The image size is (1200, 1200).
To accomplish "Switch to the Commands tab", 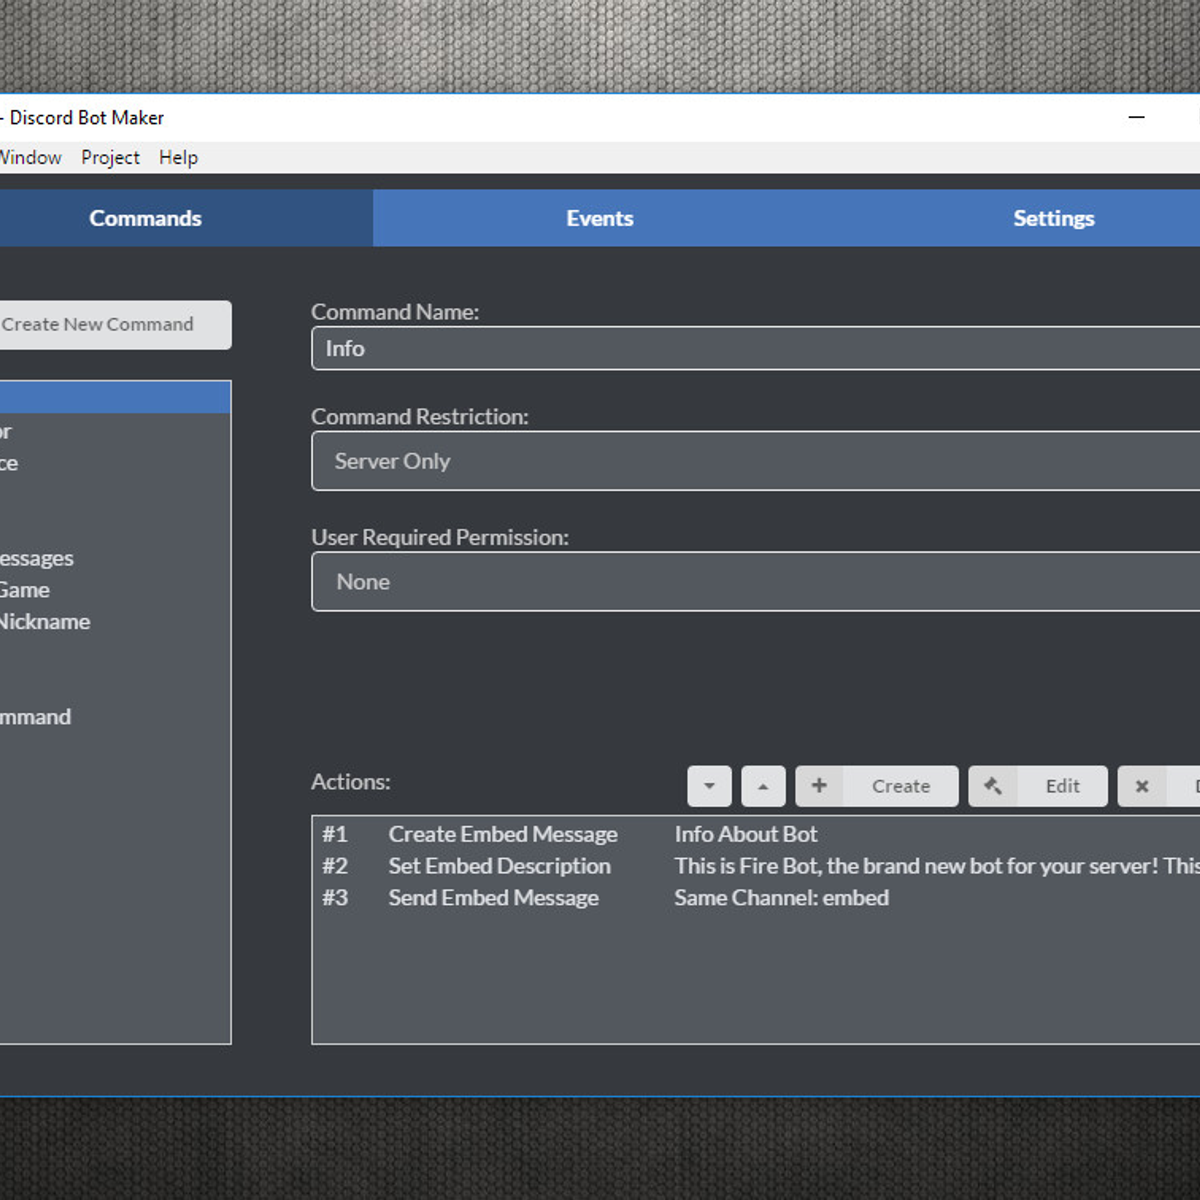I will pyautogui.click(x=146, y=218).
